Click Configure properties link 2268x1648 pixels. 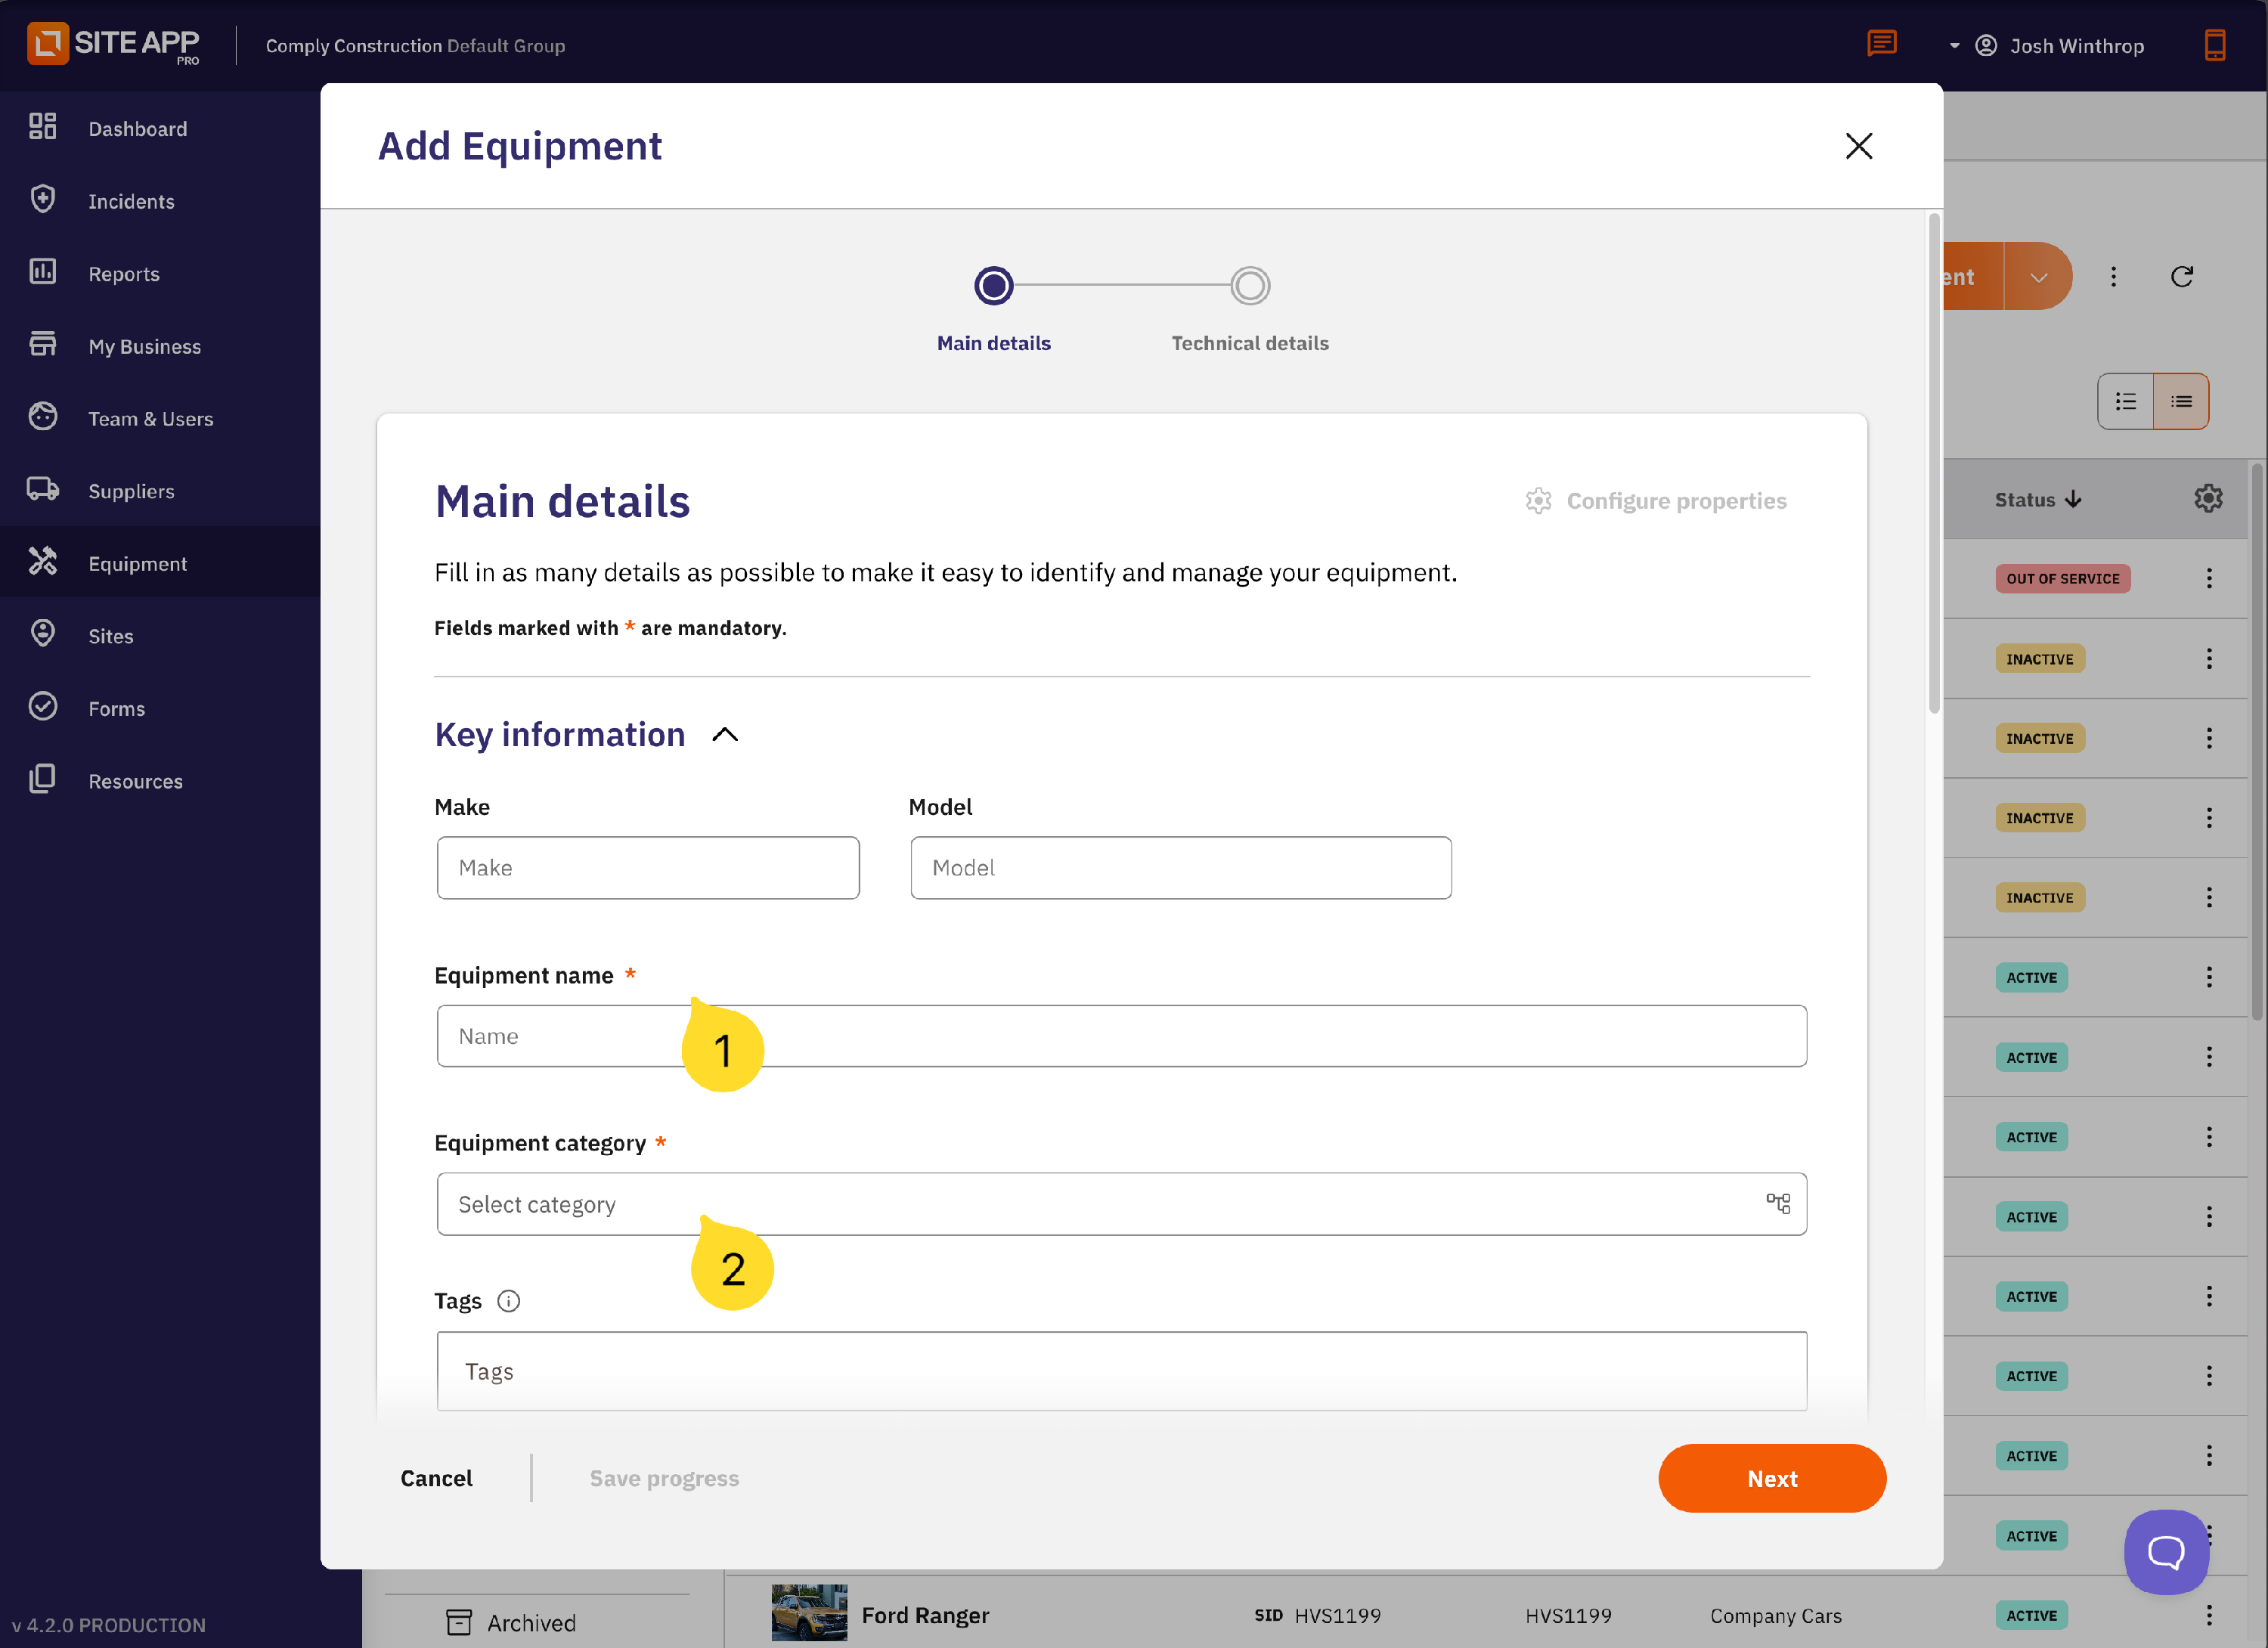[x=1656, y=501]
